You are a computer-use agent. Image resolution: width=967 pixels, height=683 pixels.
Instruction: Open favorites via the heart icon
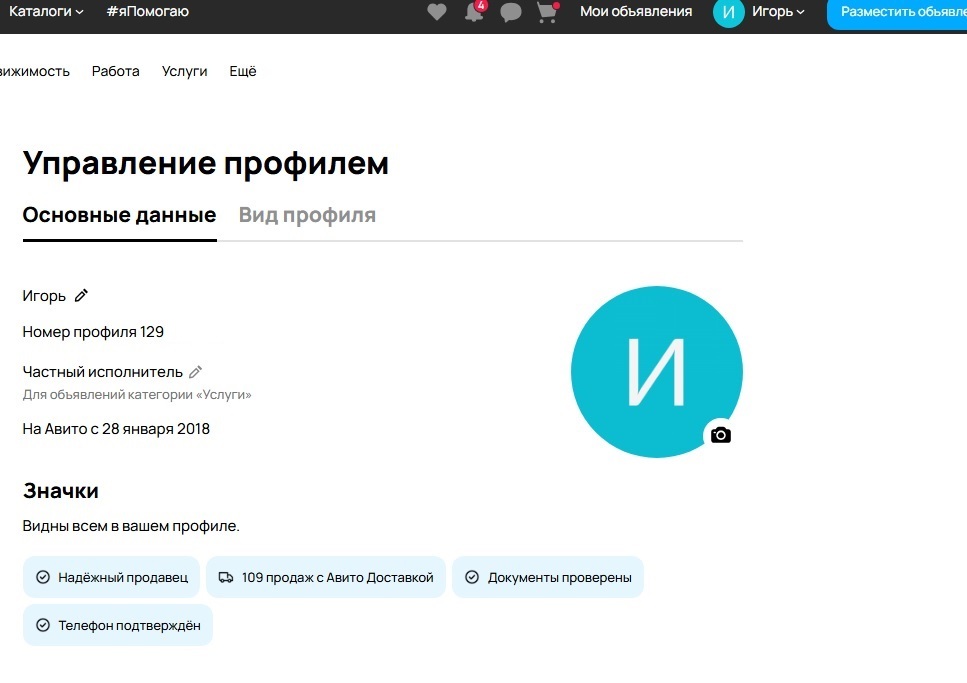coord(436,12)
